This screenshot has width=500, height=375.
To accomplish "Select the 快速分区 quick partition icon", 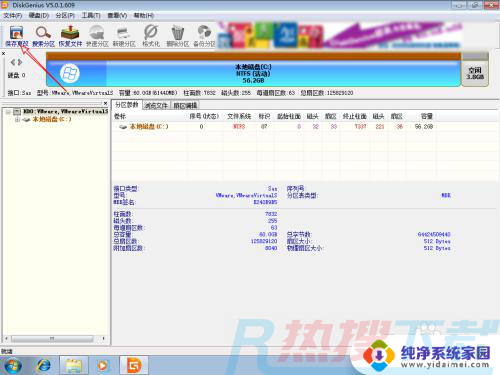I will pos(97,36).
